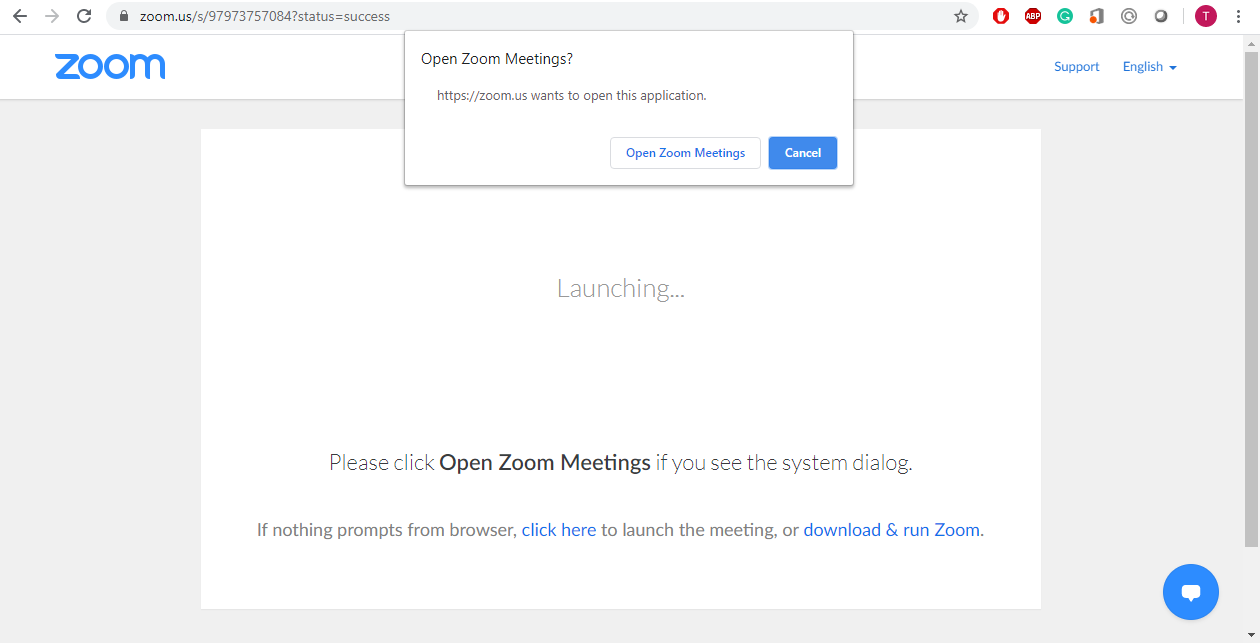Click the 'https://zoom.us wants to open' message

pos(572,96)
